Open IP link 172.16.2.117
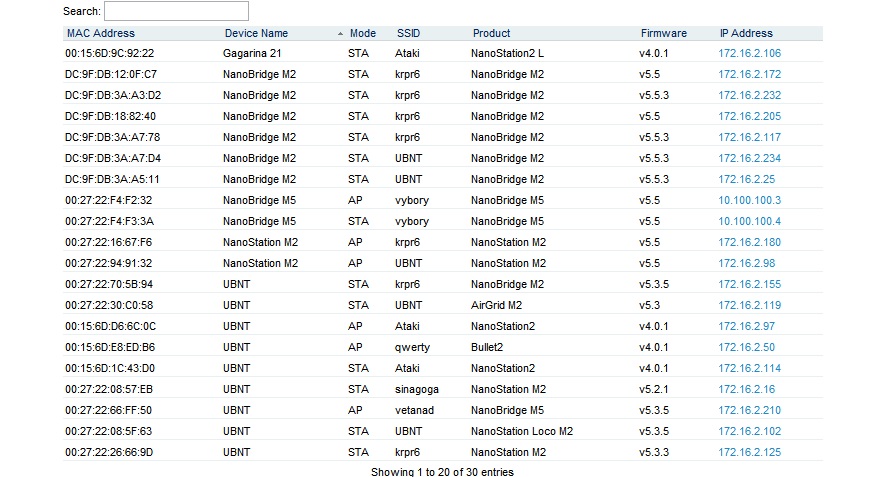The image size is (886, 477). tap(749, 137)
